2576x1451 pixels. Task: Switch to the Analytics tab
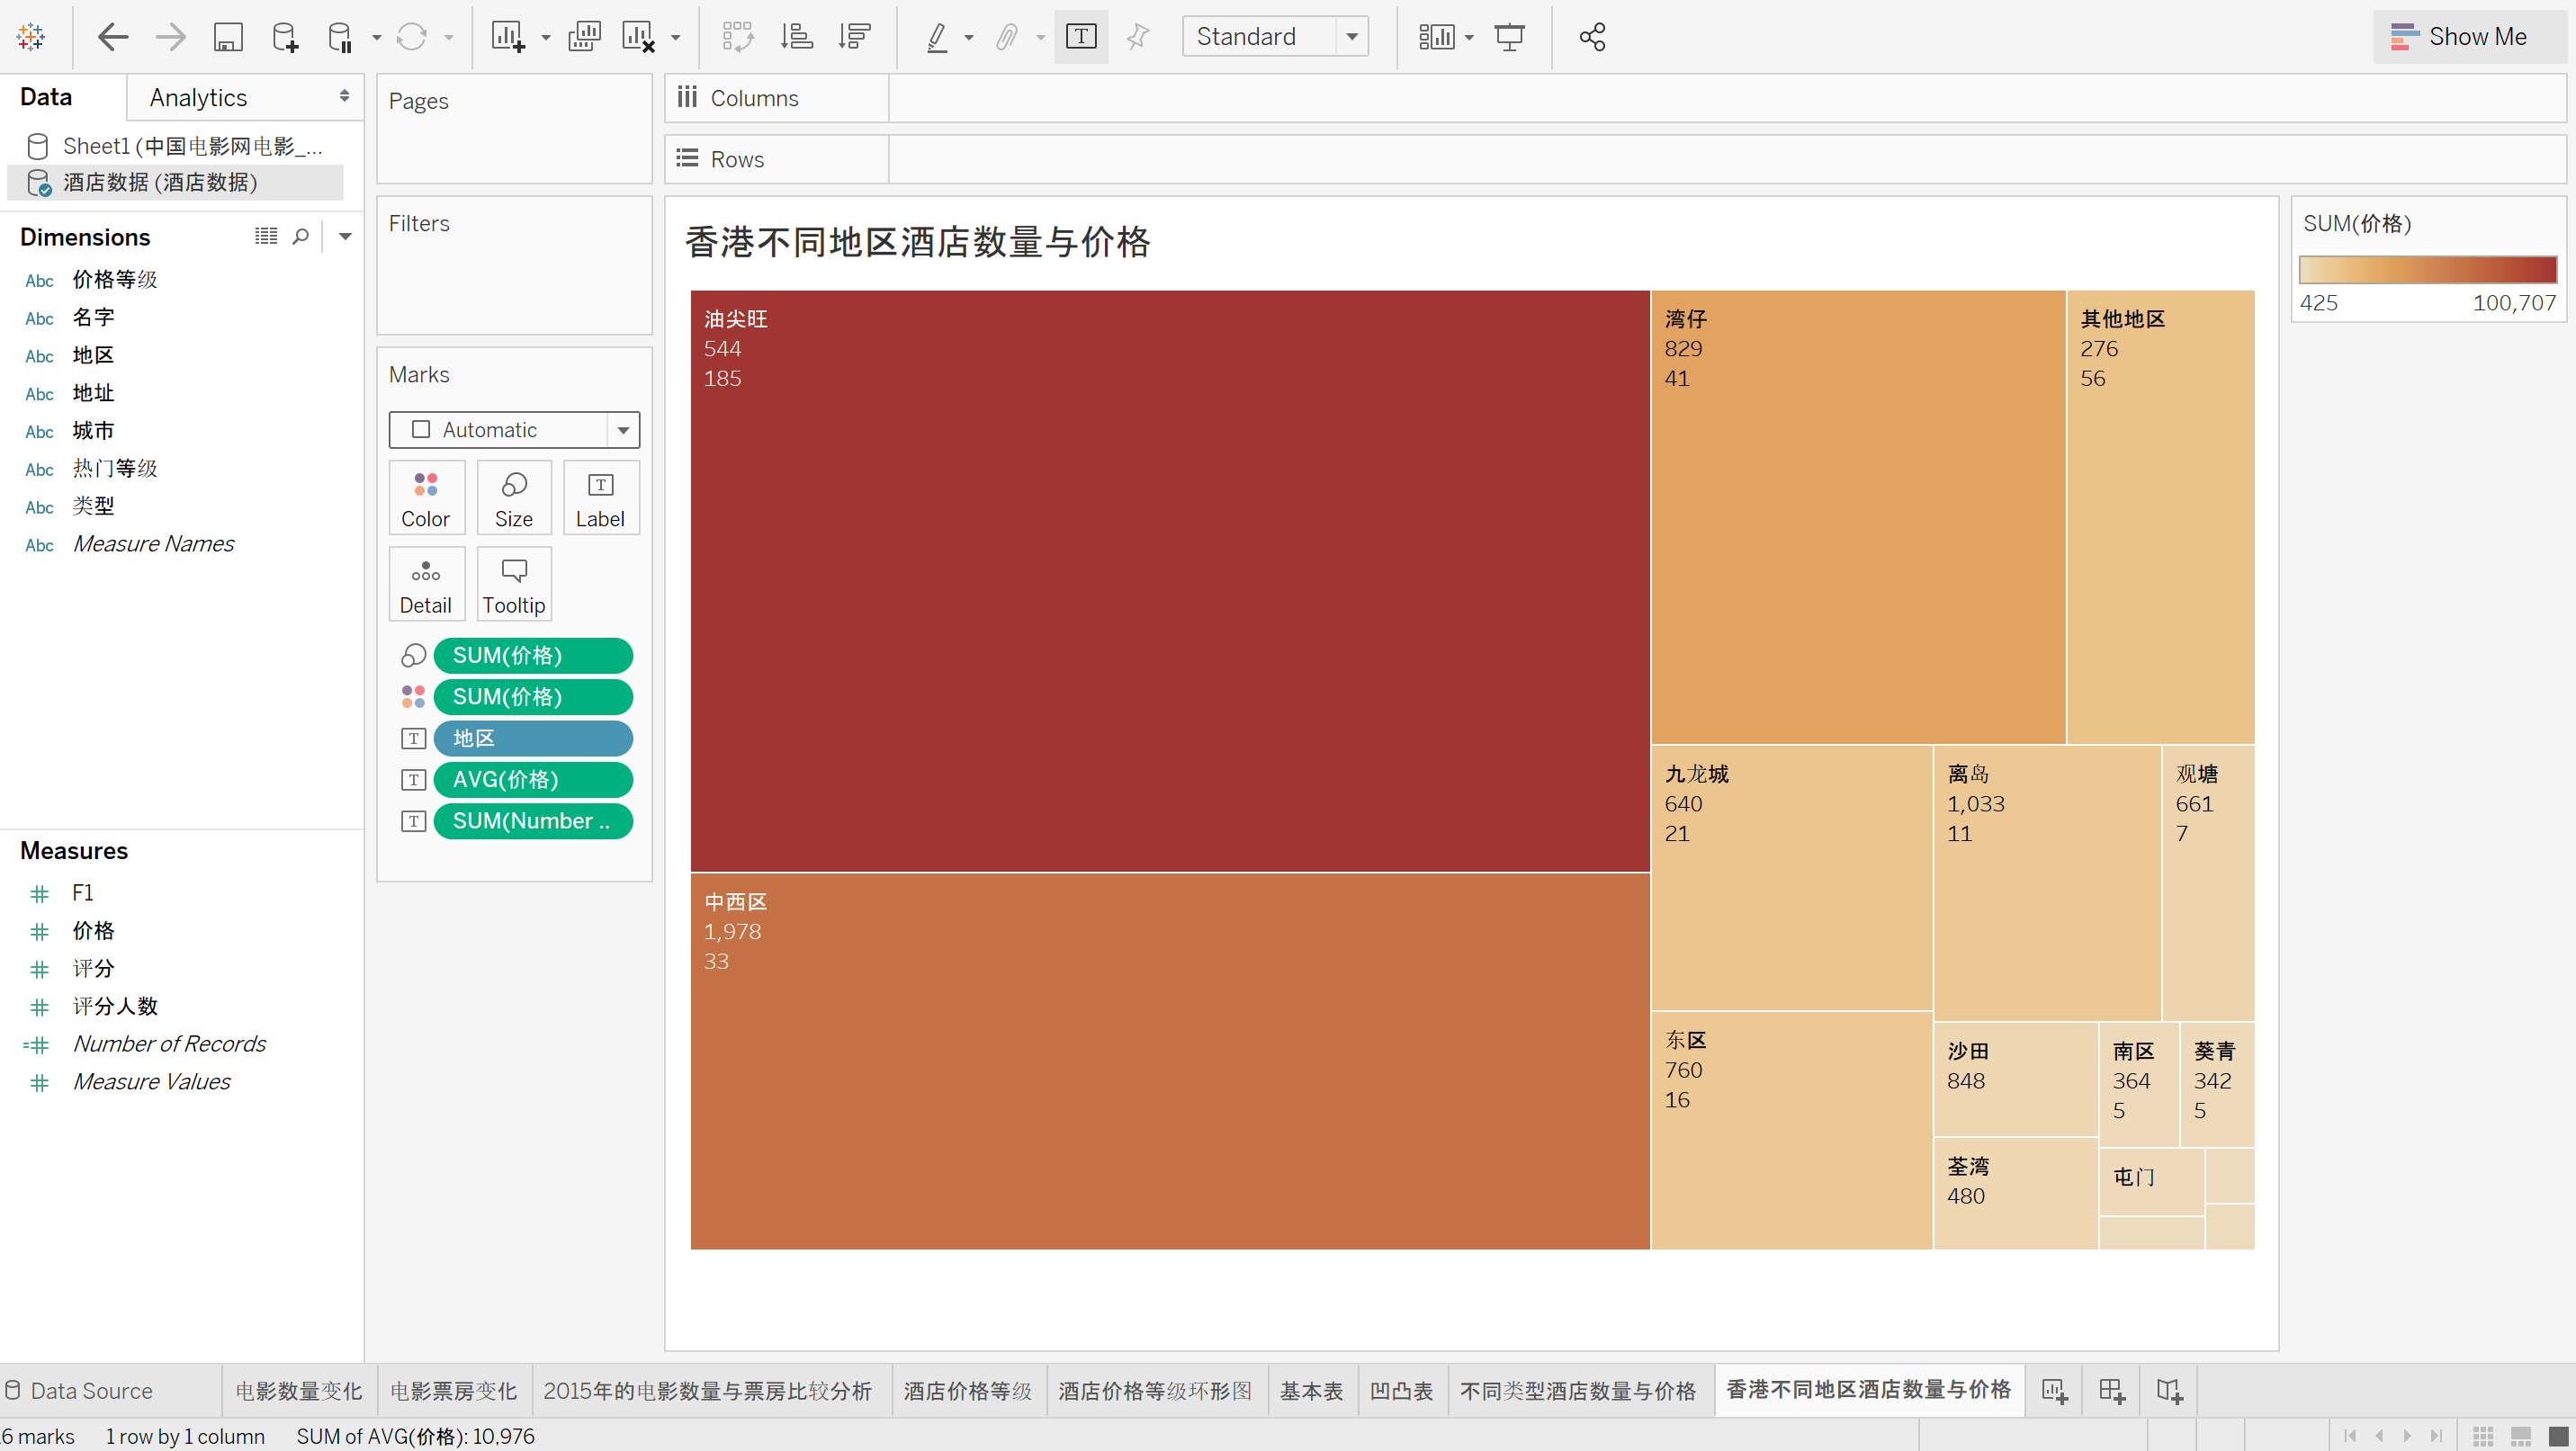click(198, 97)
